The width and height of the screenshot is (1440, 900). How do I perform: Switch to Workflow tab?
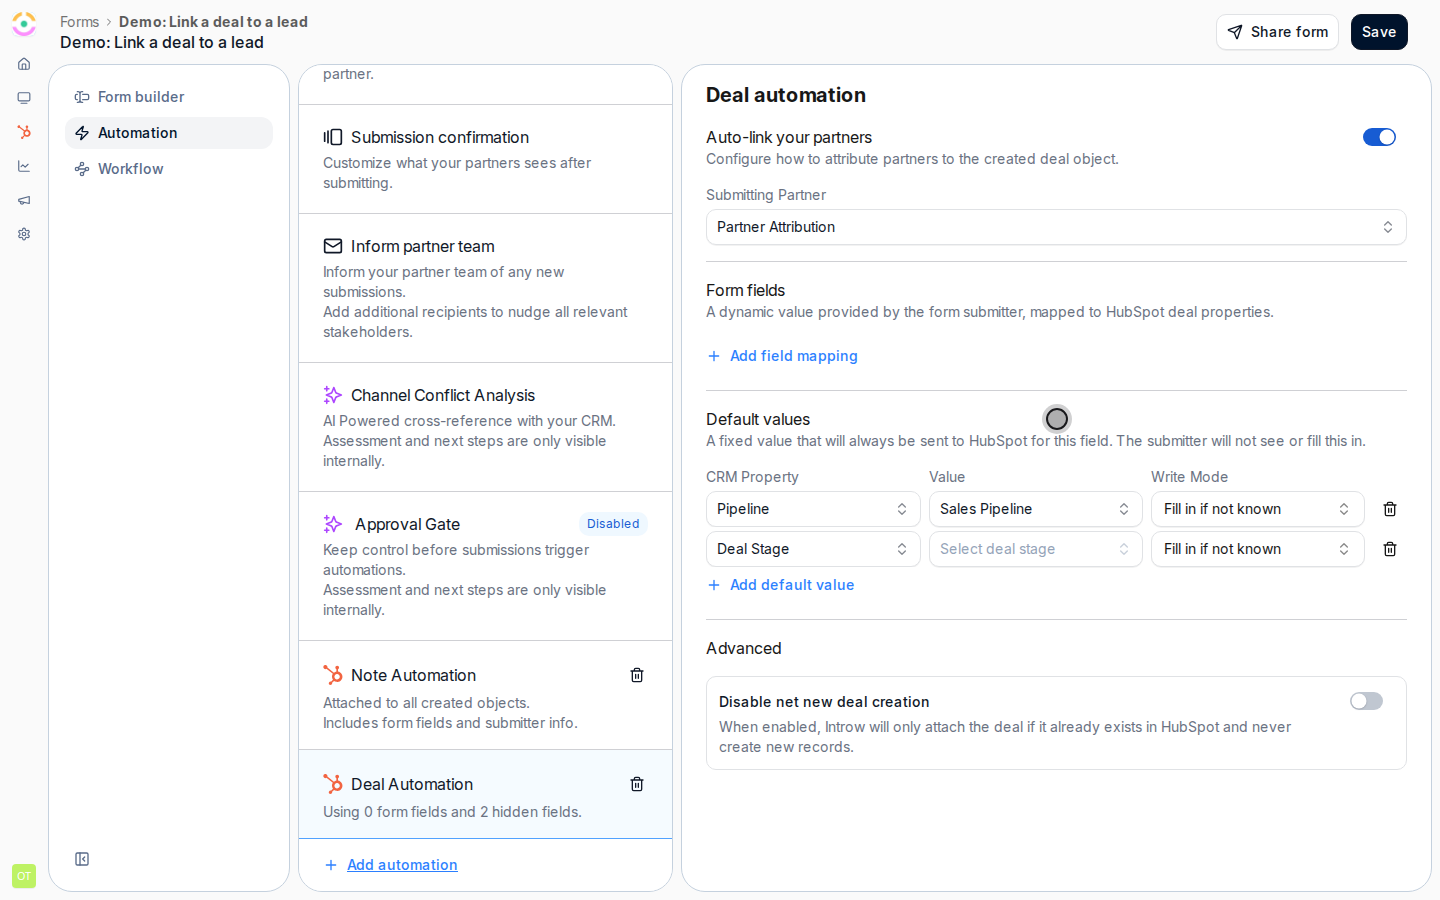click(169, 169)
